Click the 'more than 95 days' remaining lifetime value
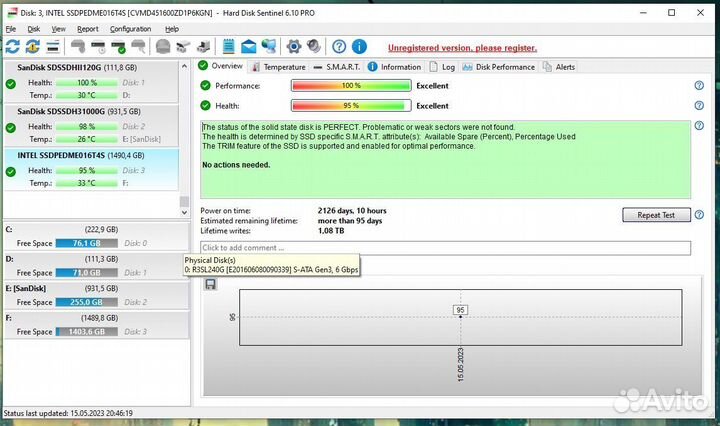The image size is (720, 426). [x=350, y=221]
